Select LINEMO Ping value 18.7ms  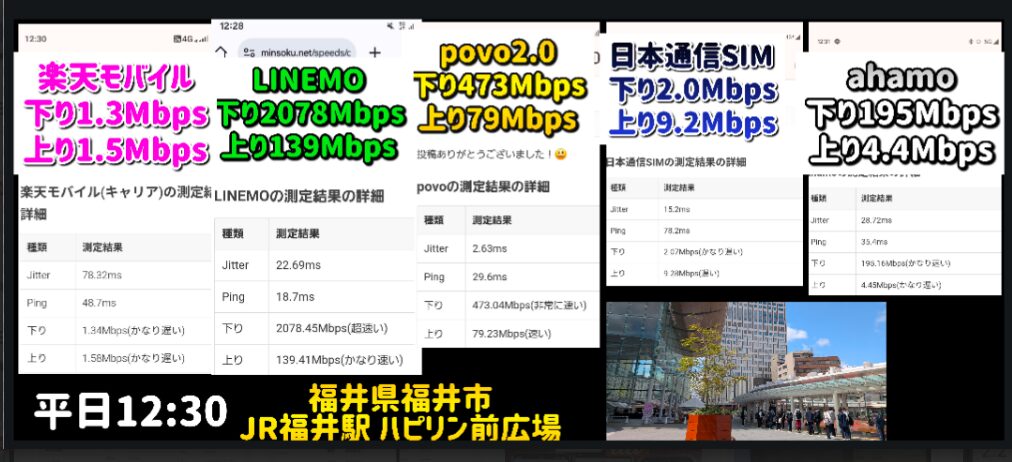(295, 297)
